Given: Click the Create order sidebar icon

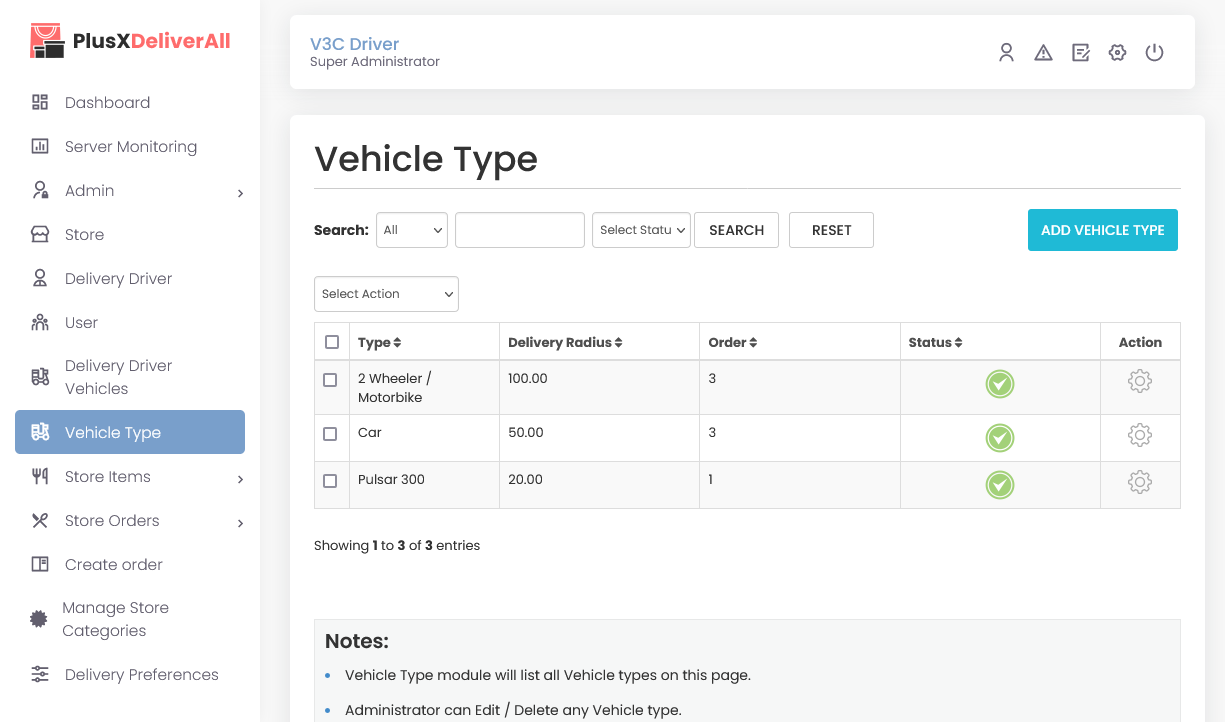Looking at the screenshot, I should click(x=40, y=564).
